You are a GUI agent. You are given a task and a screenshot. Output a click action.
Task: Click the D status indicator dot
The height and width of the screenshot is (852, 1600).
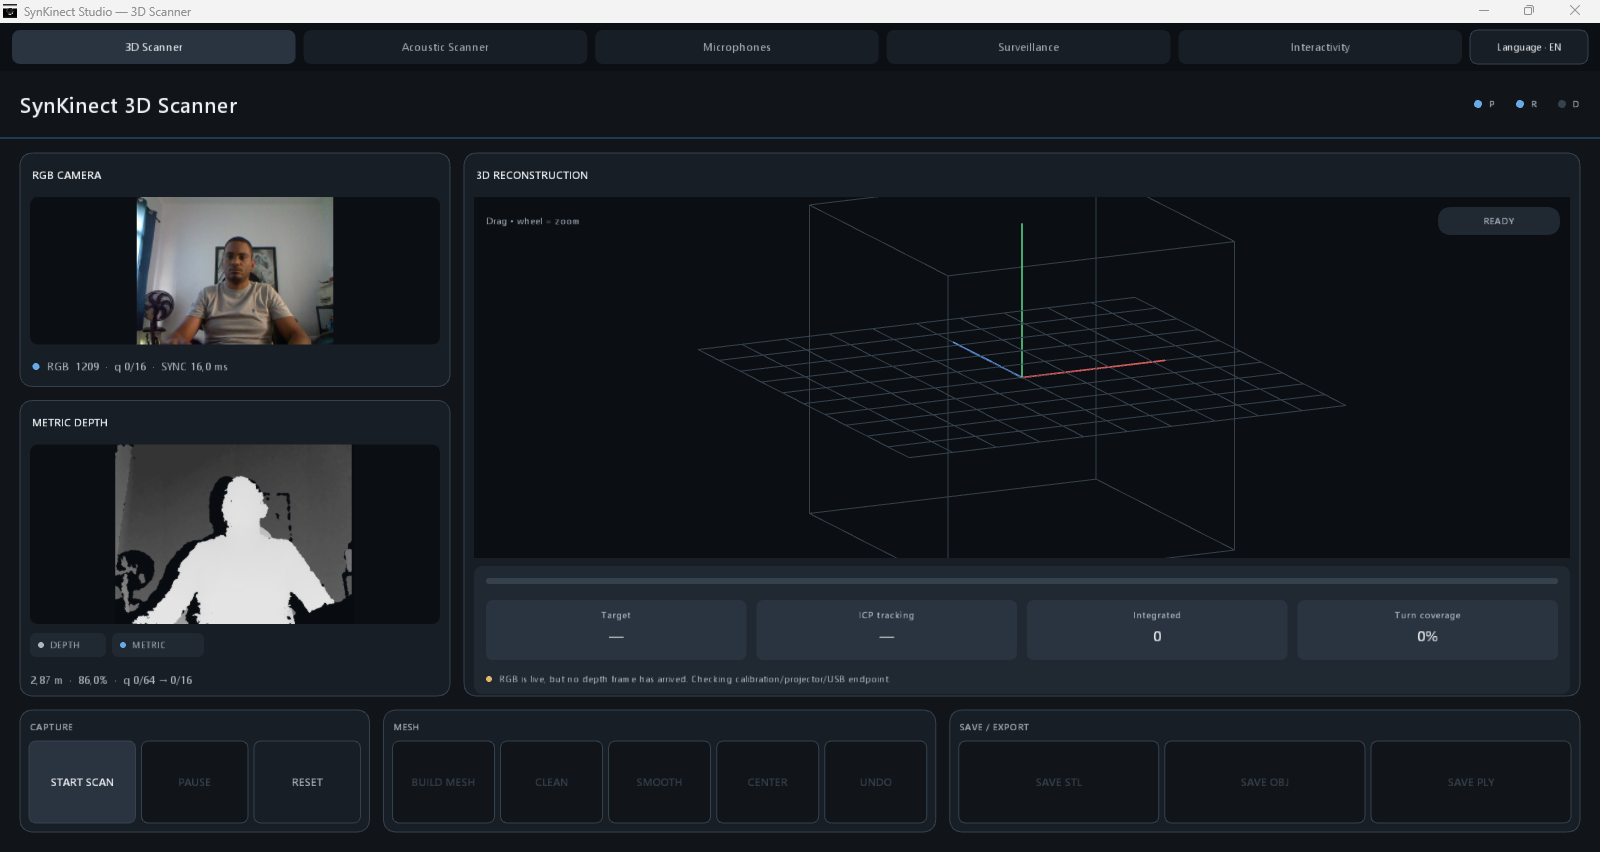point(1562,104)
